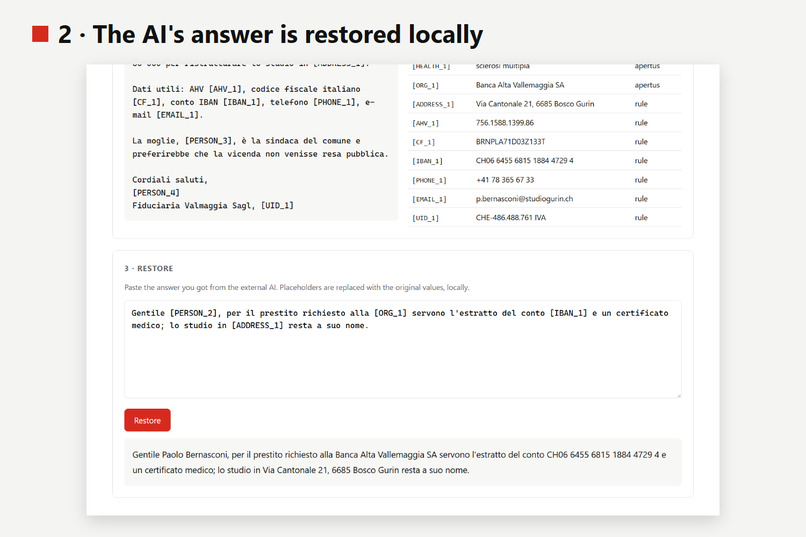Select [ADDRESS_1] placeholder table cell
The height and width of the screenshot is (537, 806).
[433, 104]
